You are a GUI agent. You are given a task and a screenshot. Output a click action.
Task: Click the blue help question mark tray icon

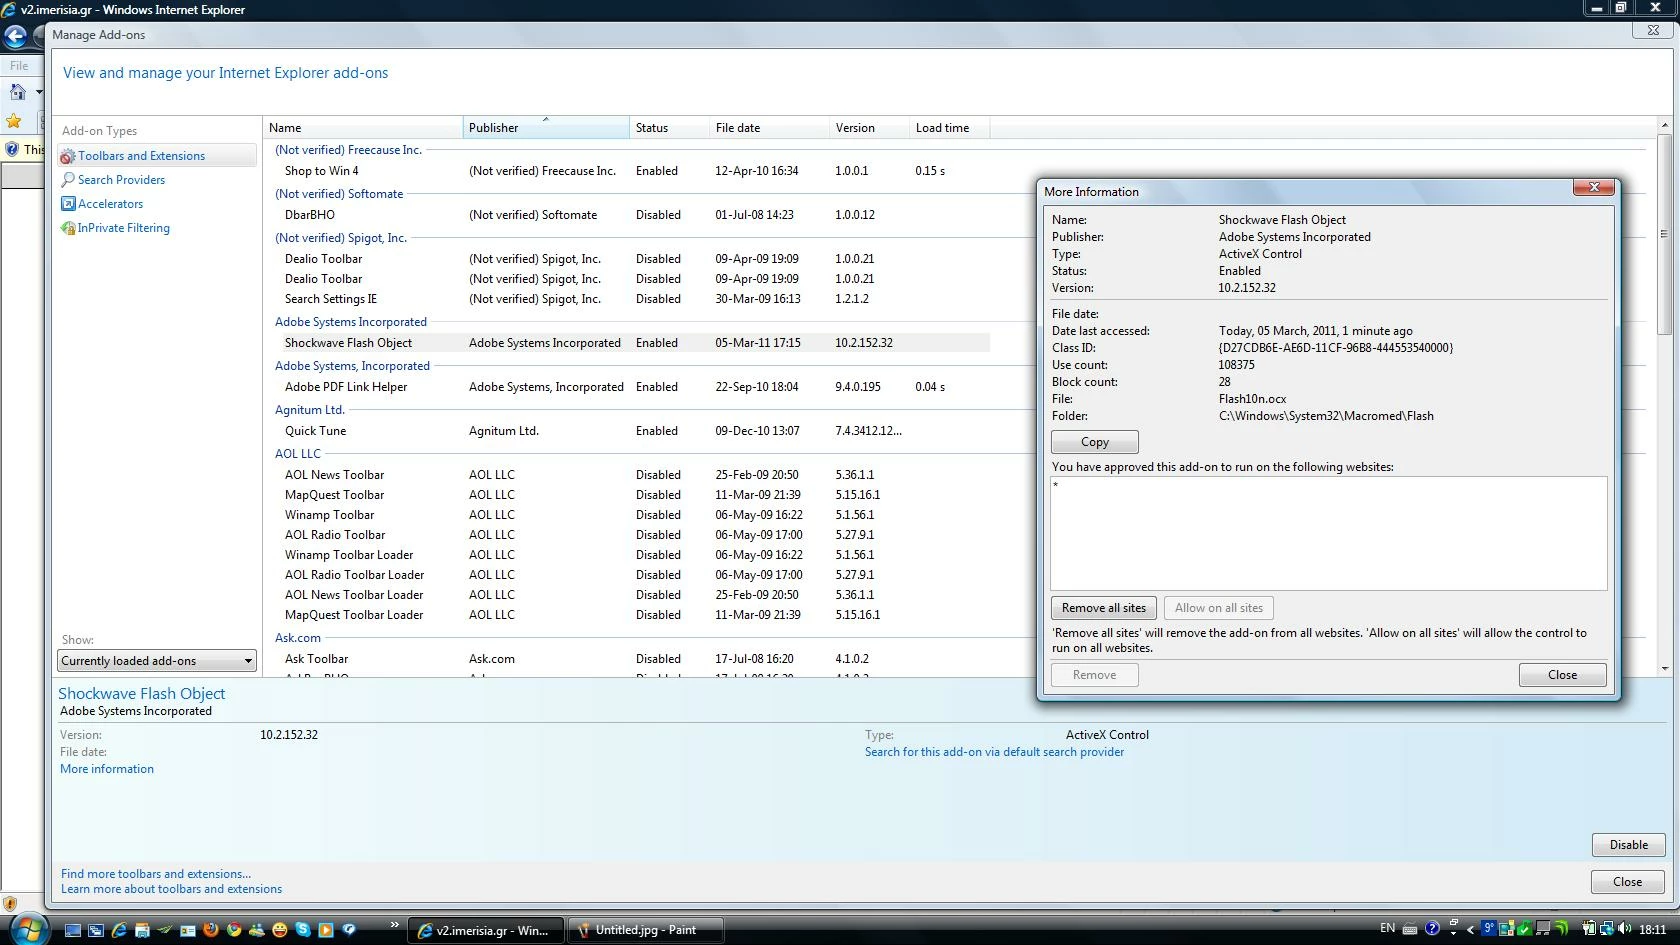[1431, 929]
